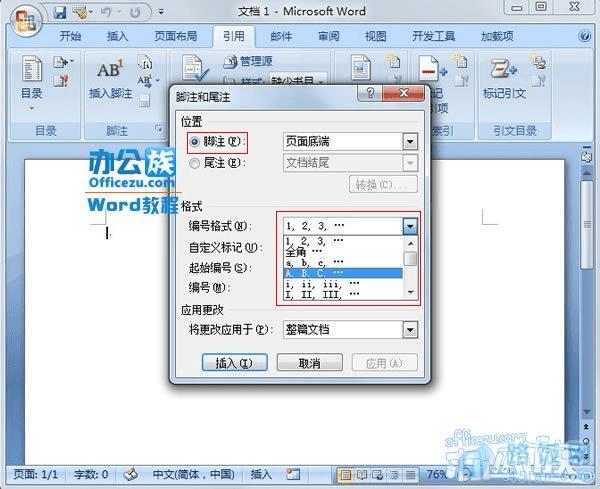Click the 76% zoom level

pyautogui.click(x=436, y=474)
